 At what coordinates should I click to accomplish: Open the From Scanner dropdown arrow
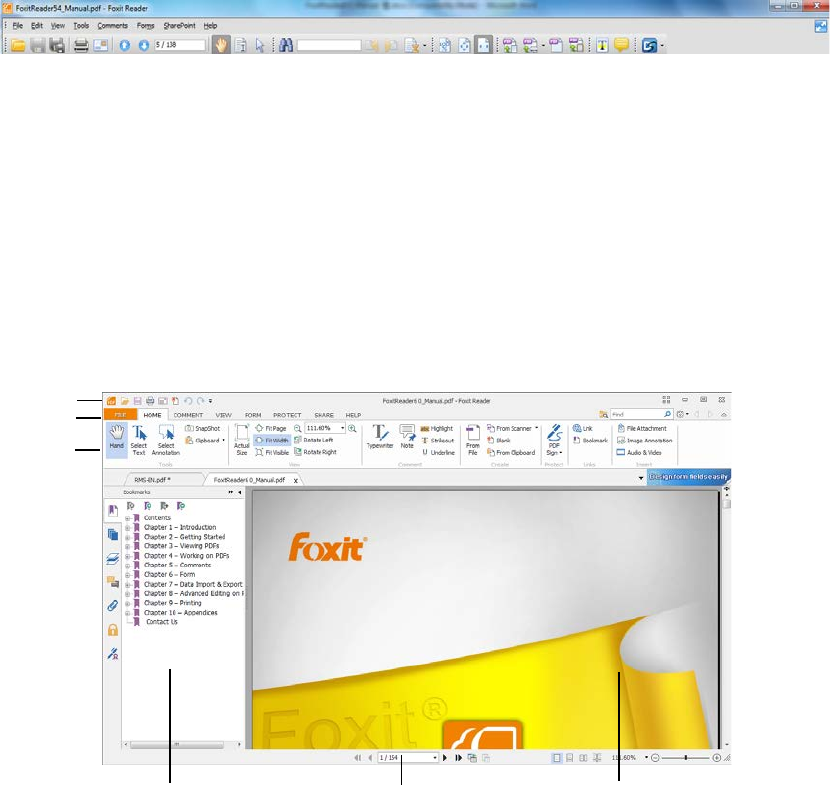pos(536,428)
